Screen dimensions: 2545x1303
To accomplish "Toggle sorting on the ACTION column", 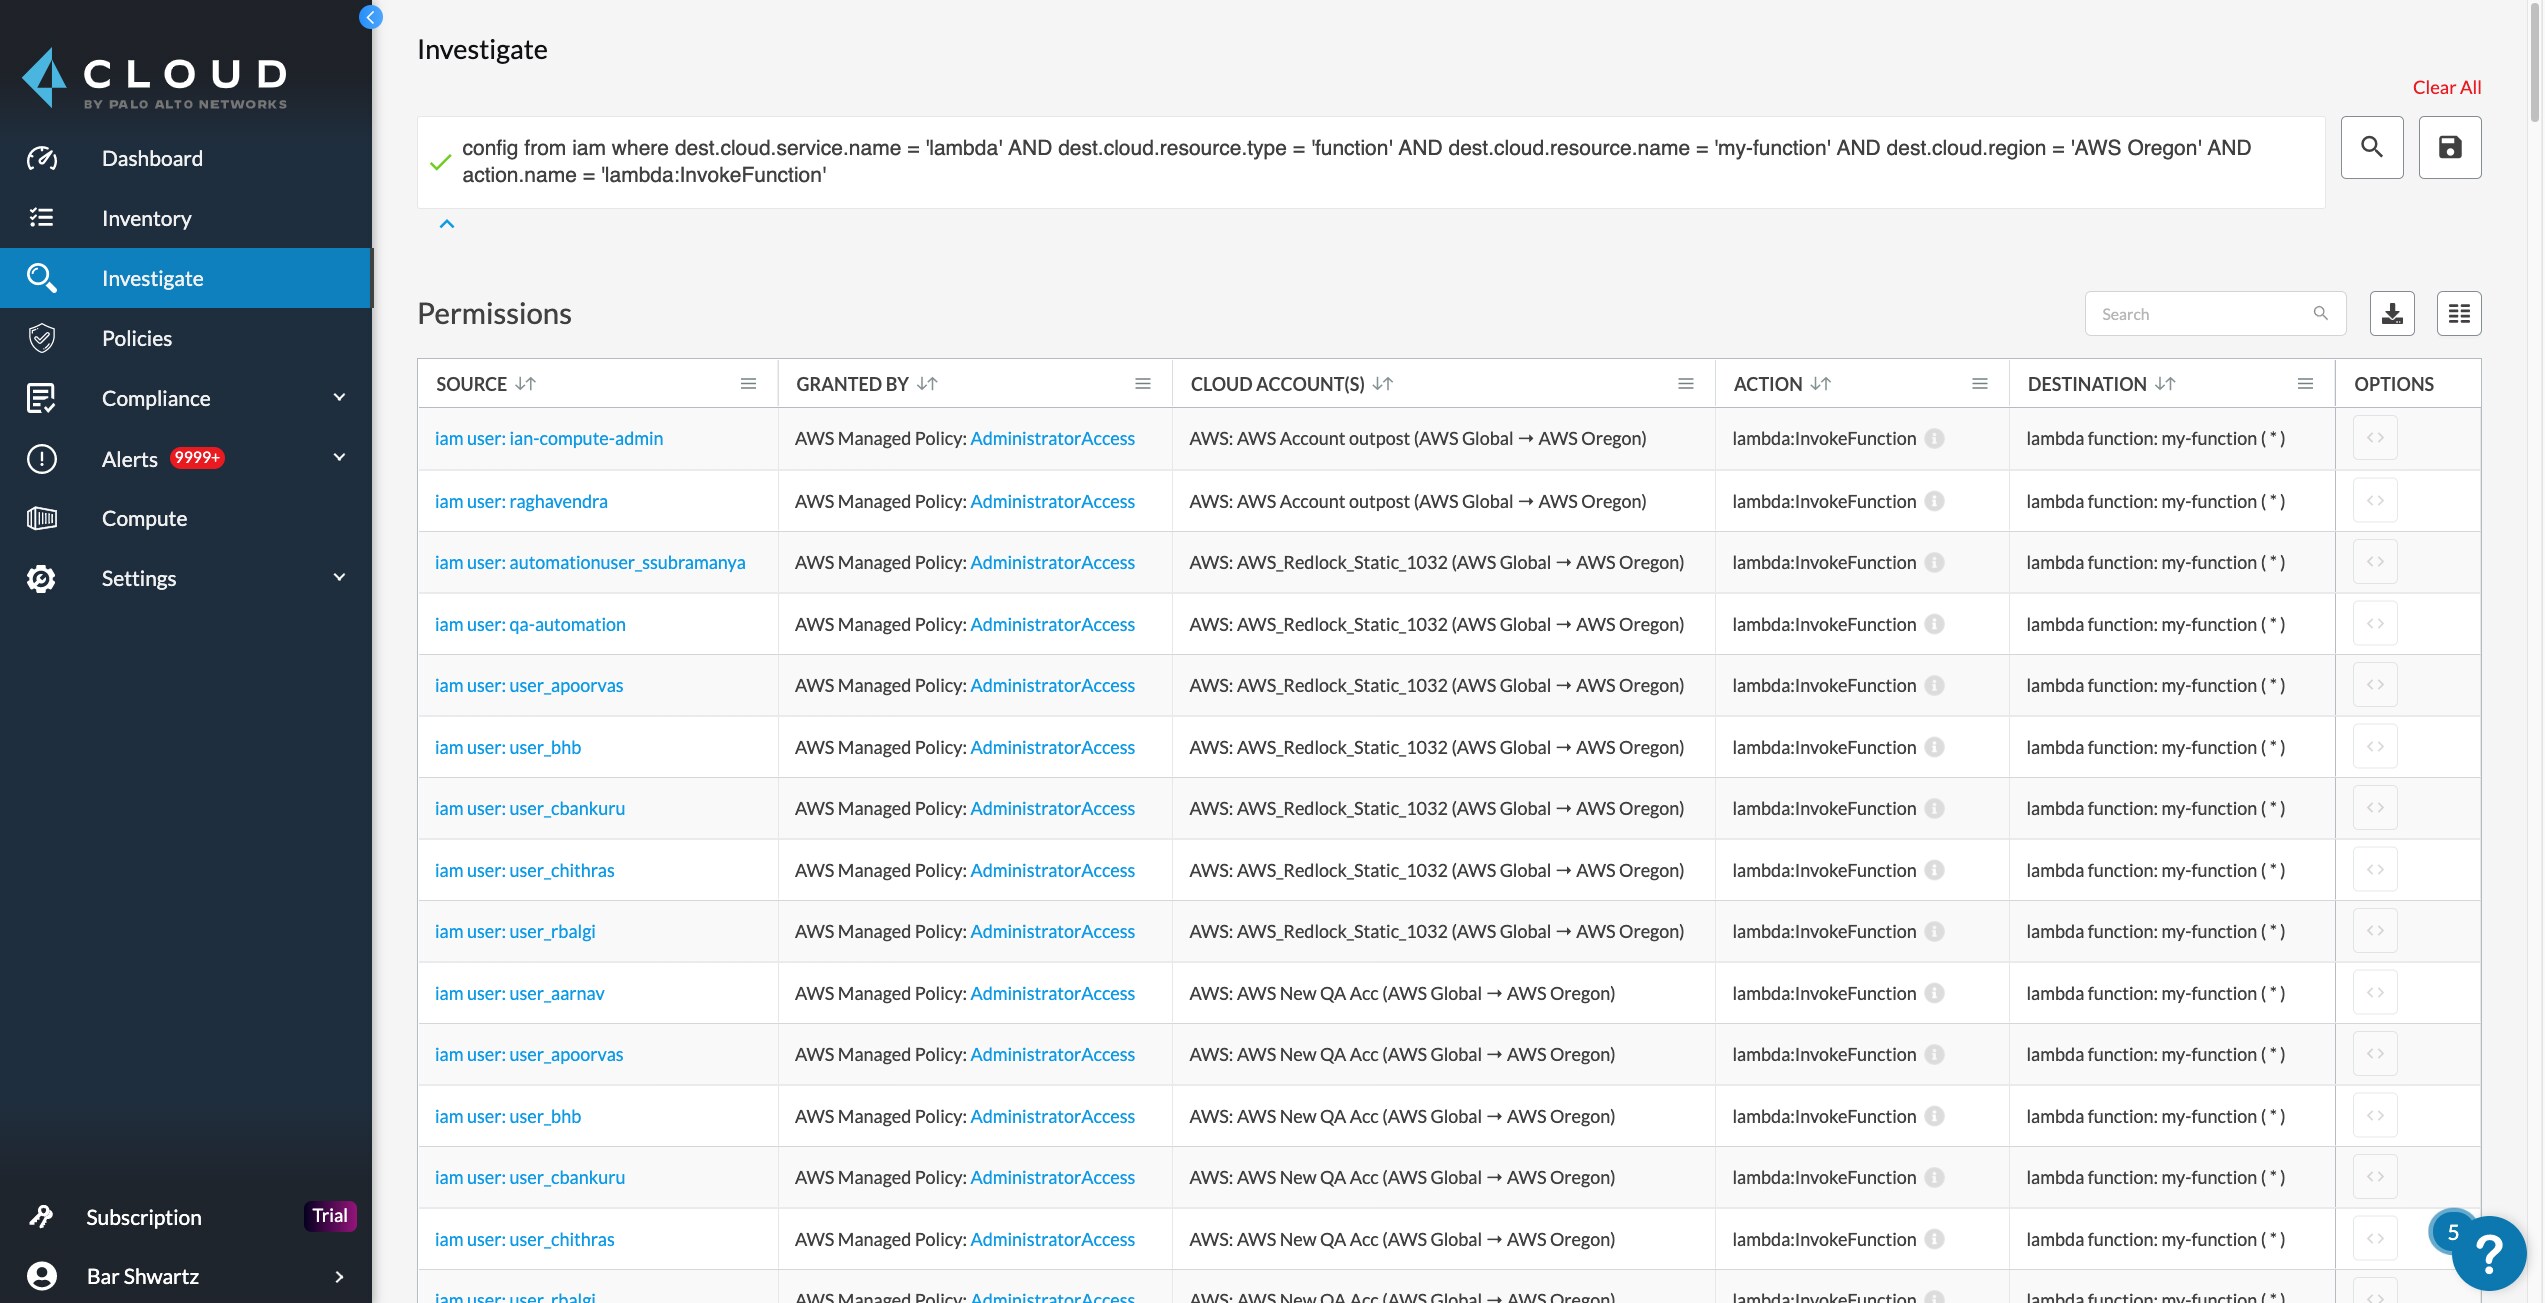I will point(1820,384).
